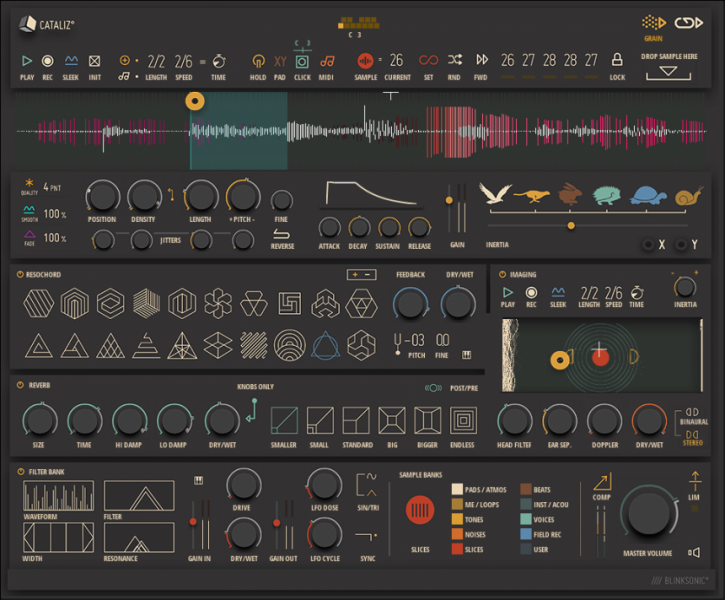Click the main REC record button
725x600 pixels.
coord(47,61)
